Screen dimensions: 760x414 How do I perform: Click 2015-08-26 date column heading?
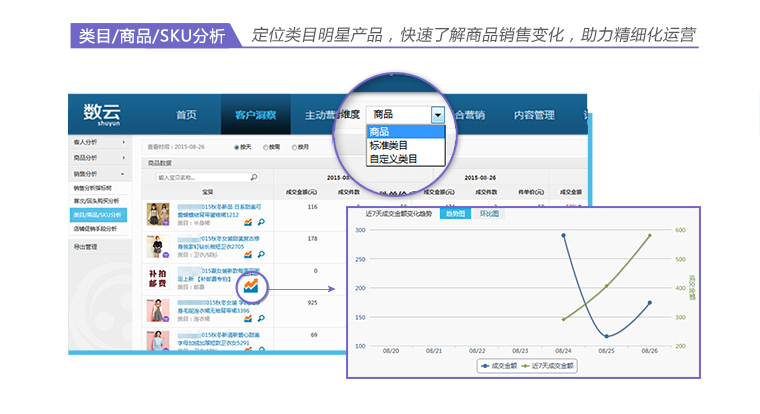pos(480,177)
